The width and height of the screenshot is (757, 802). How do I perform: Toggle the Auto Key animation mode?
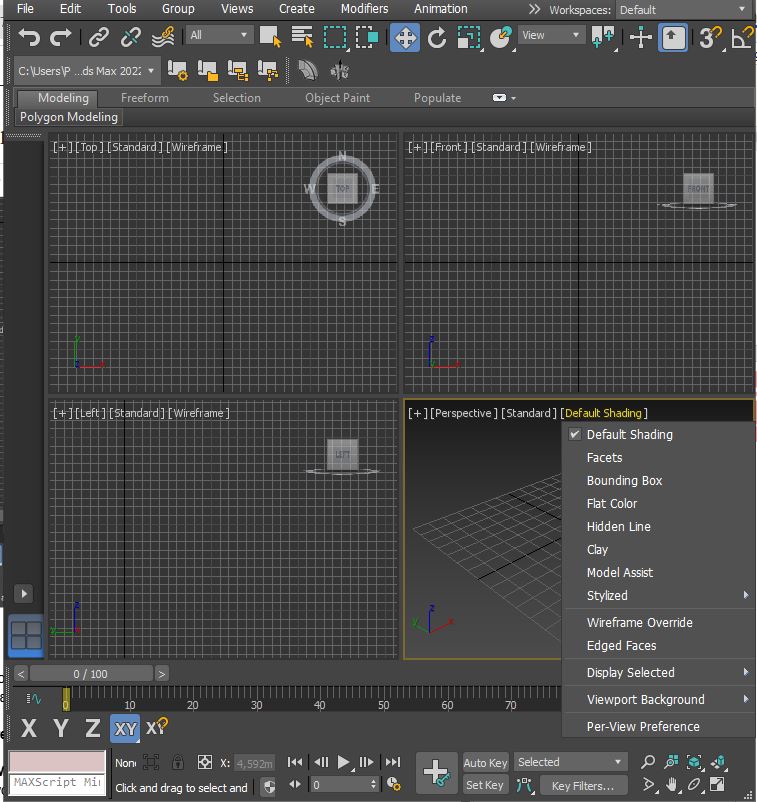[485, 763]
